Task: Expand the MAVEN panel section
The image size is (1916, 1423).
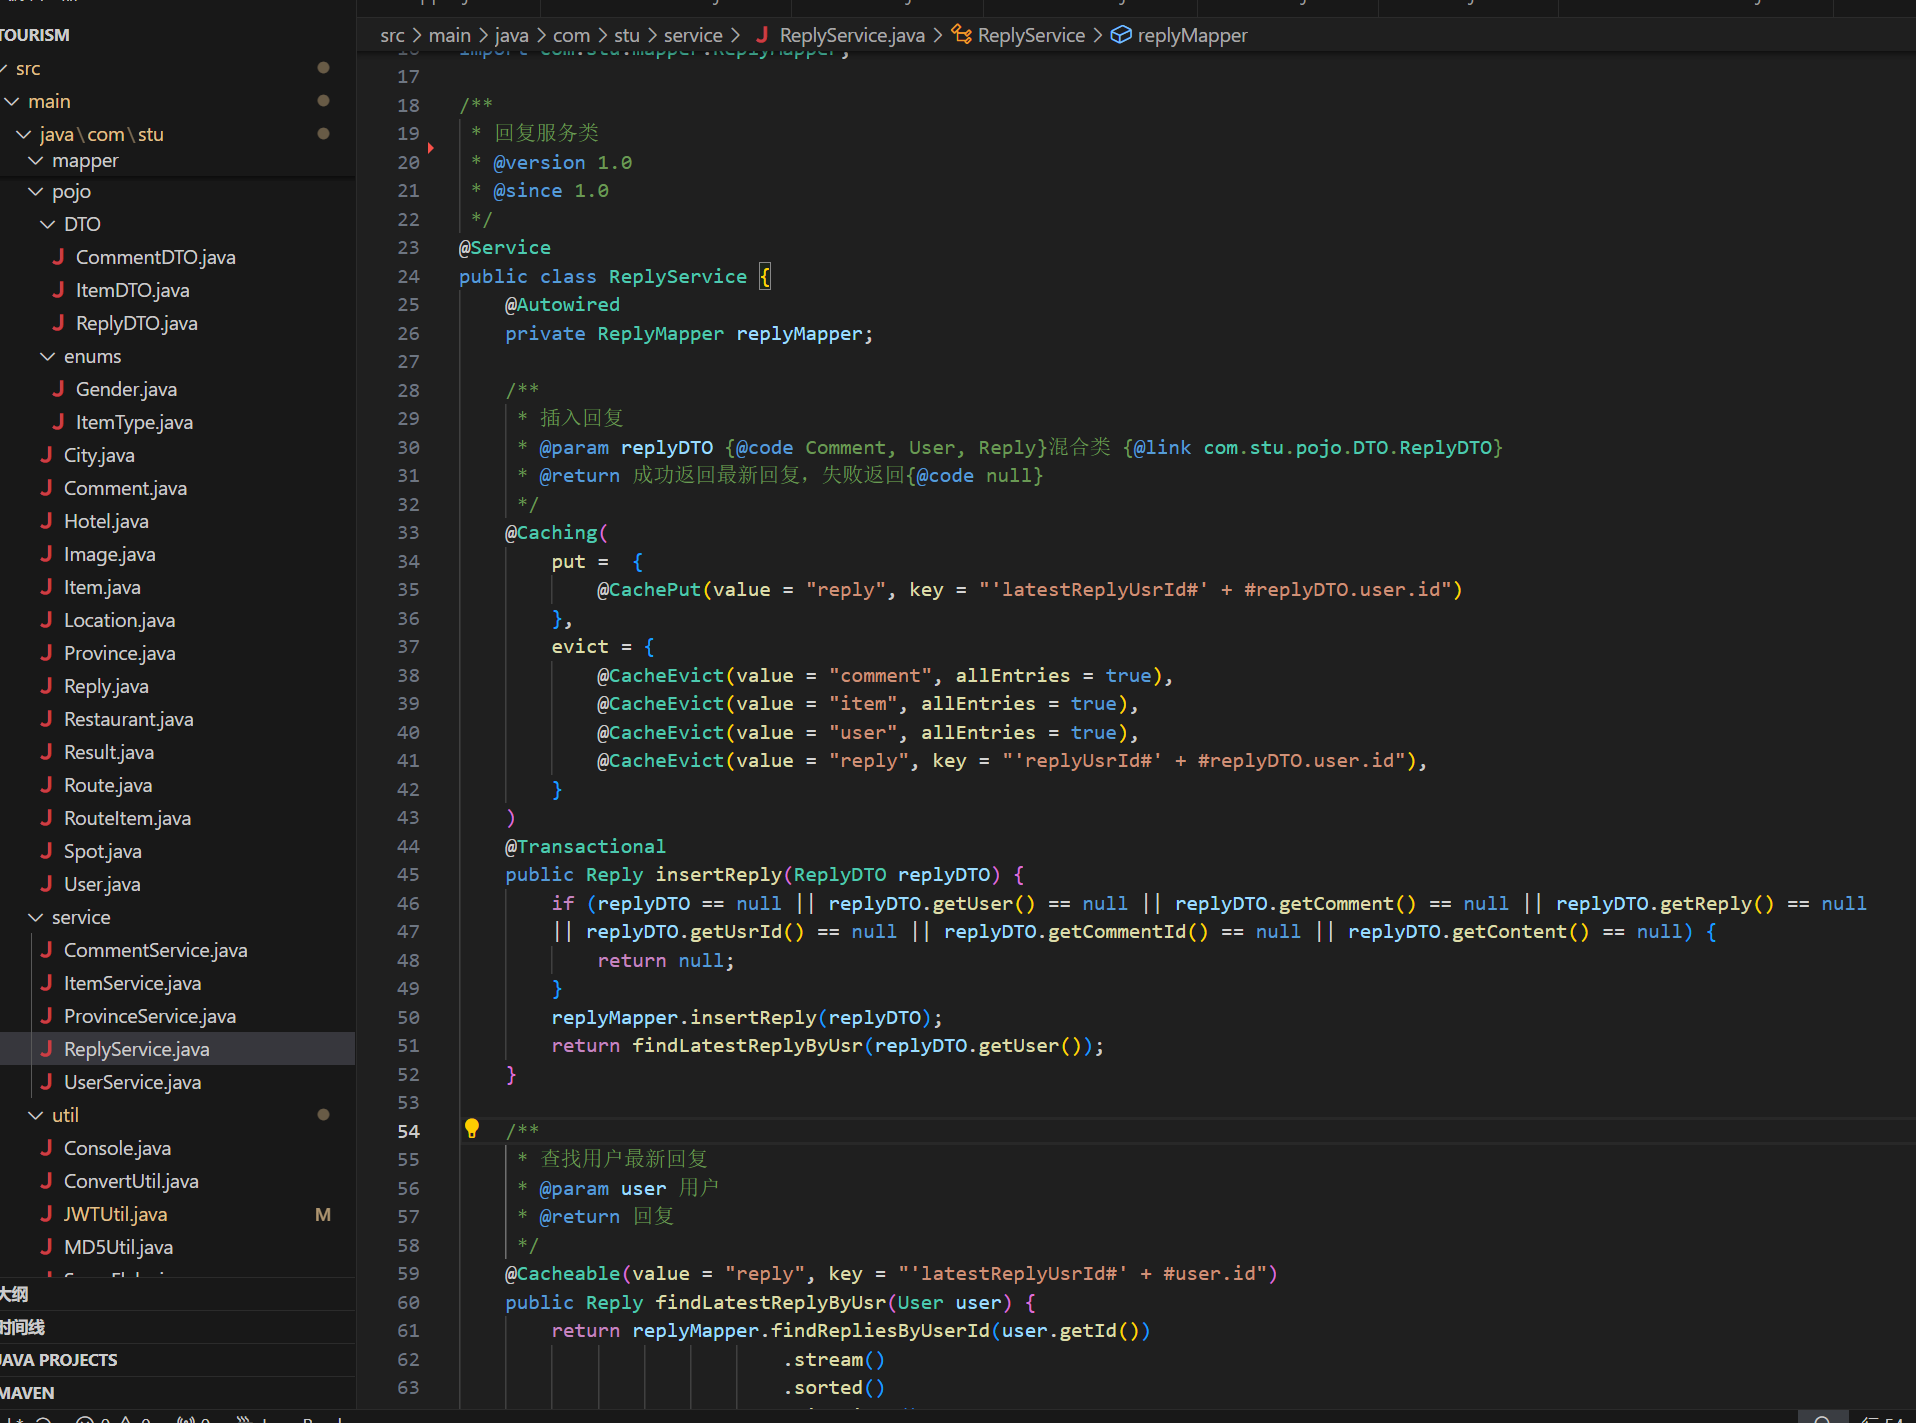Action: pos(28,1393)
